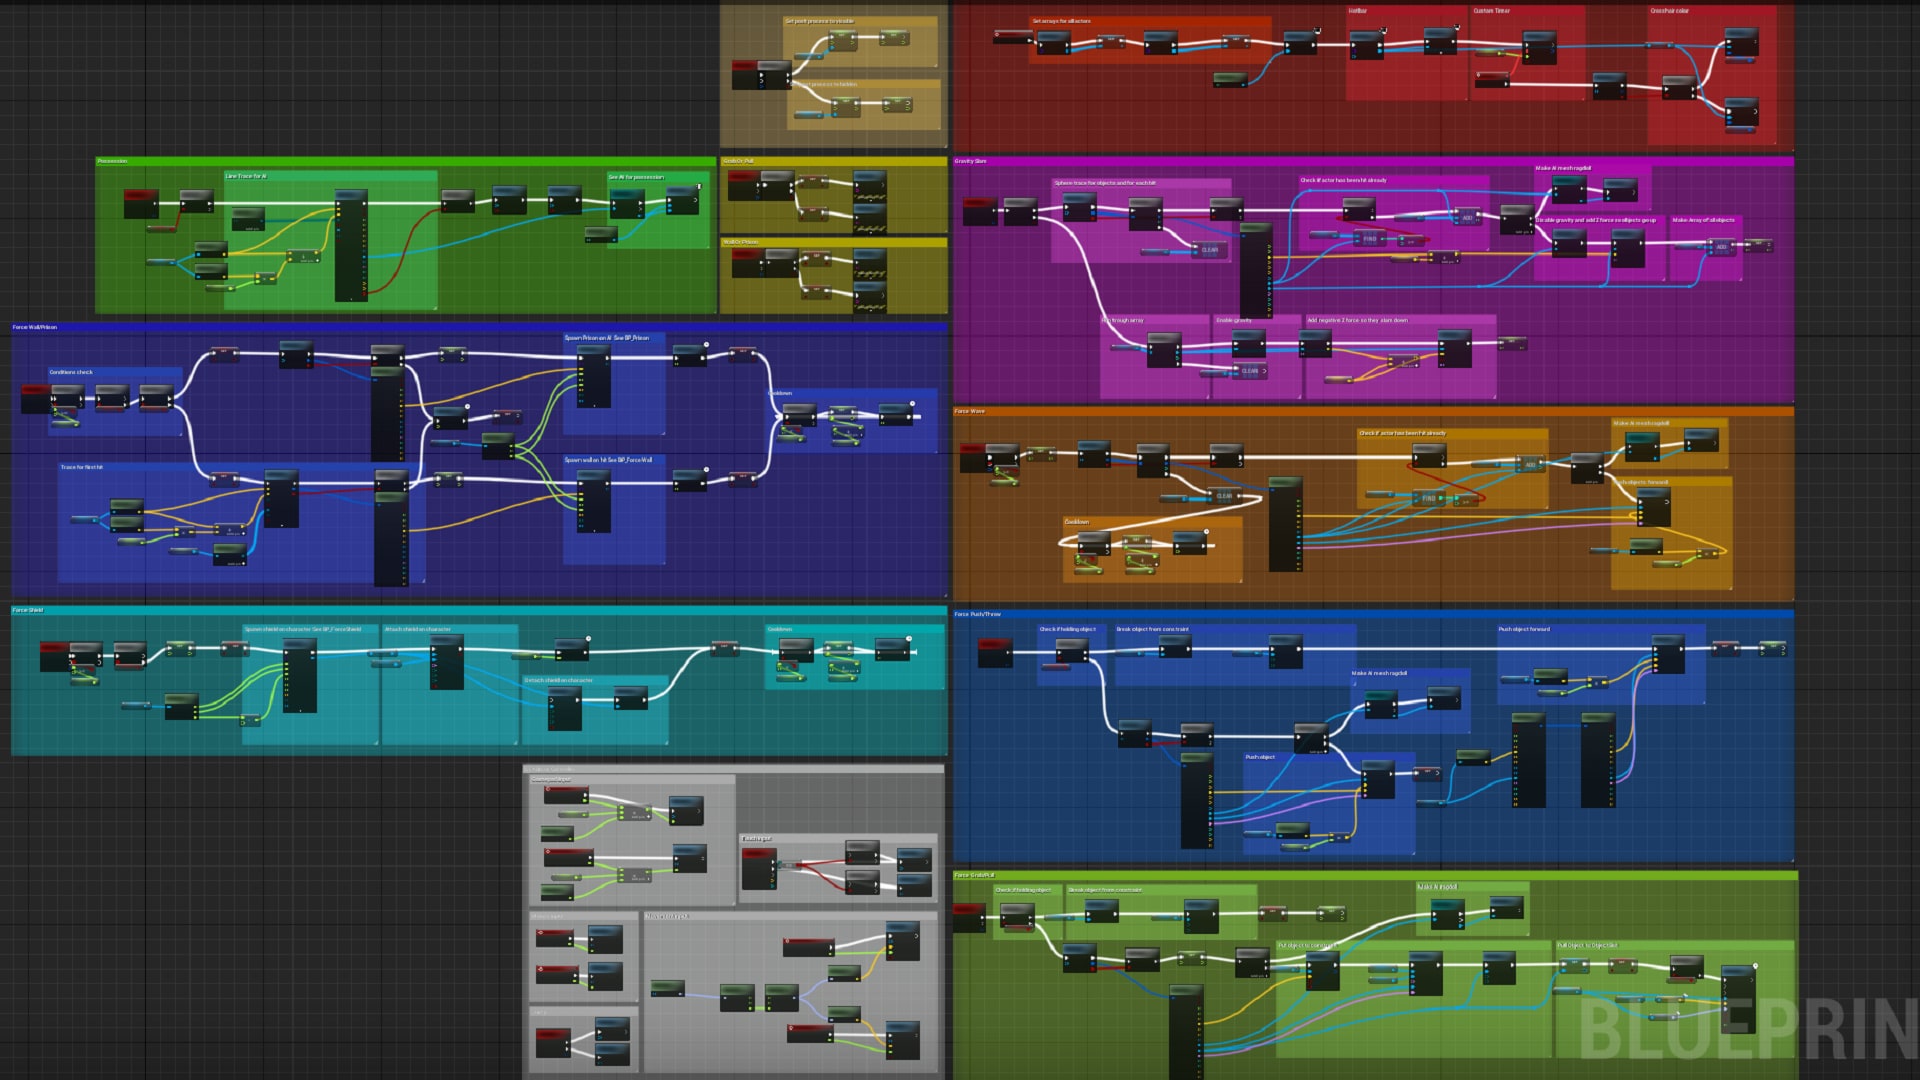1920x1080 pixels.
Task: Click CLEAR node inside Sphere trace comment
Action: 1209,250
